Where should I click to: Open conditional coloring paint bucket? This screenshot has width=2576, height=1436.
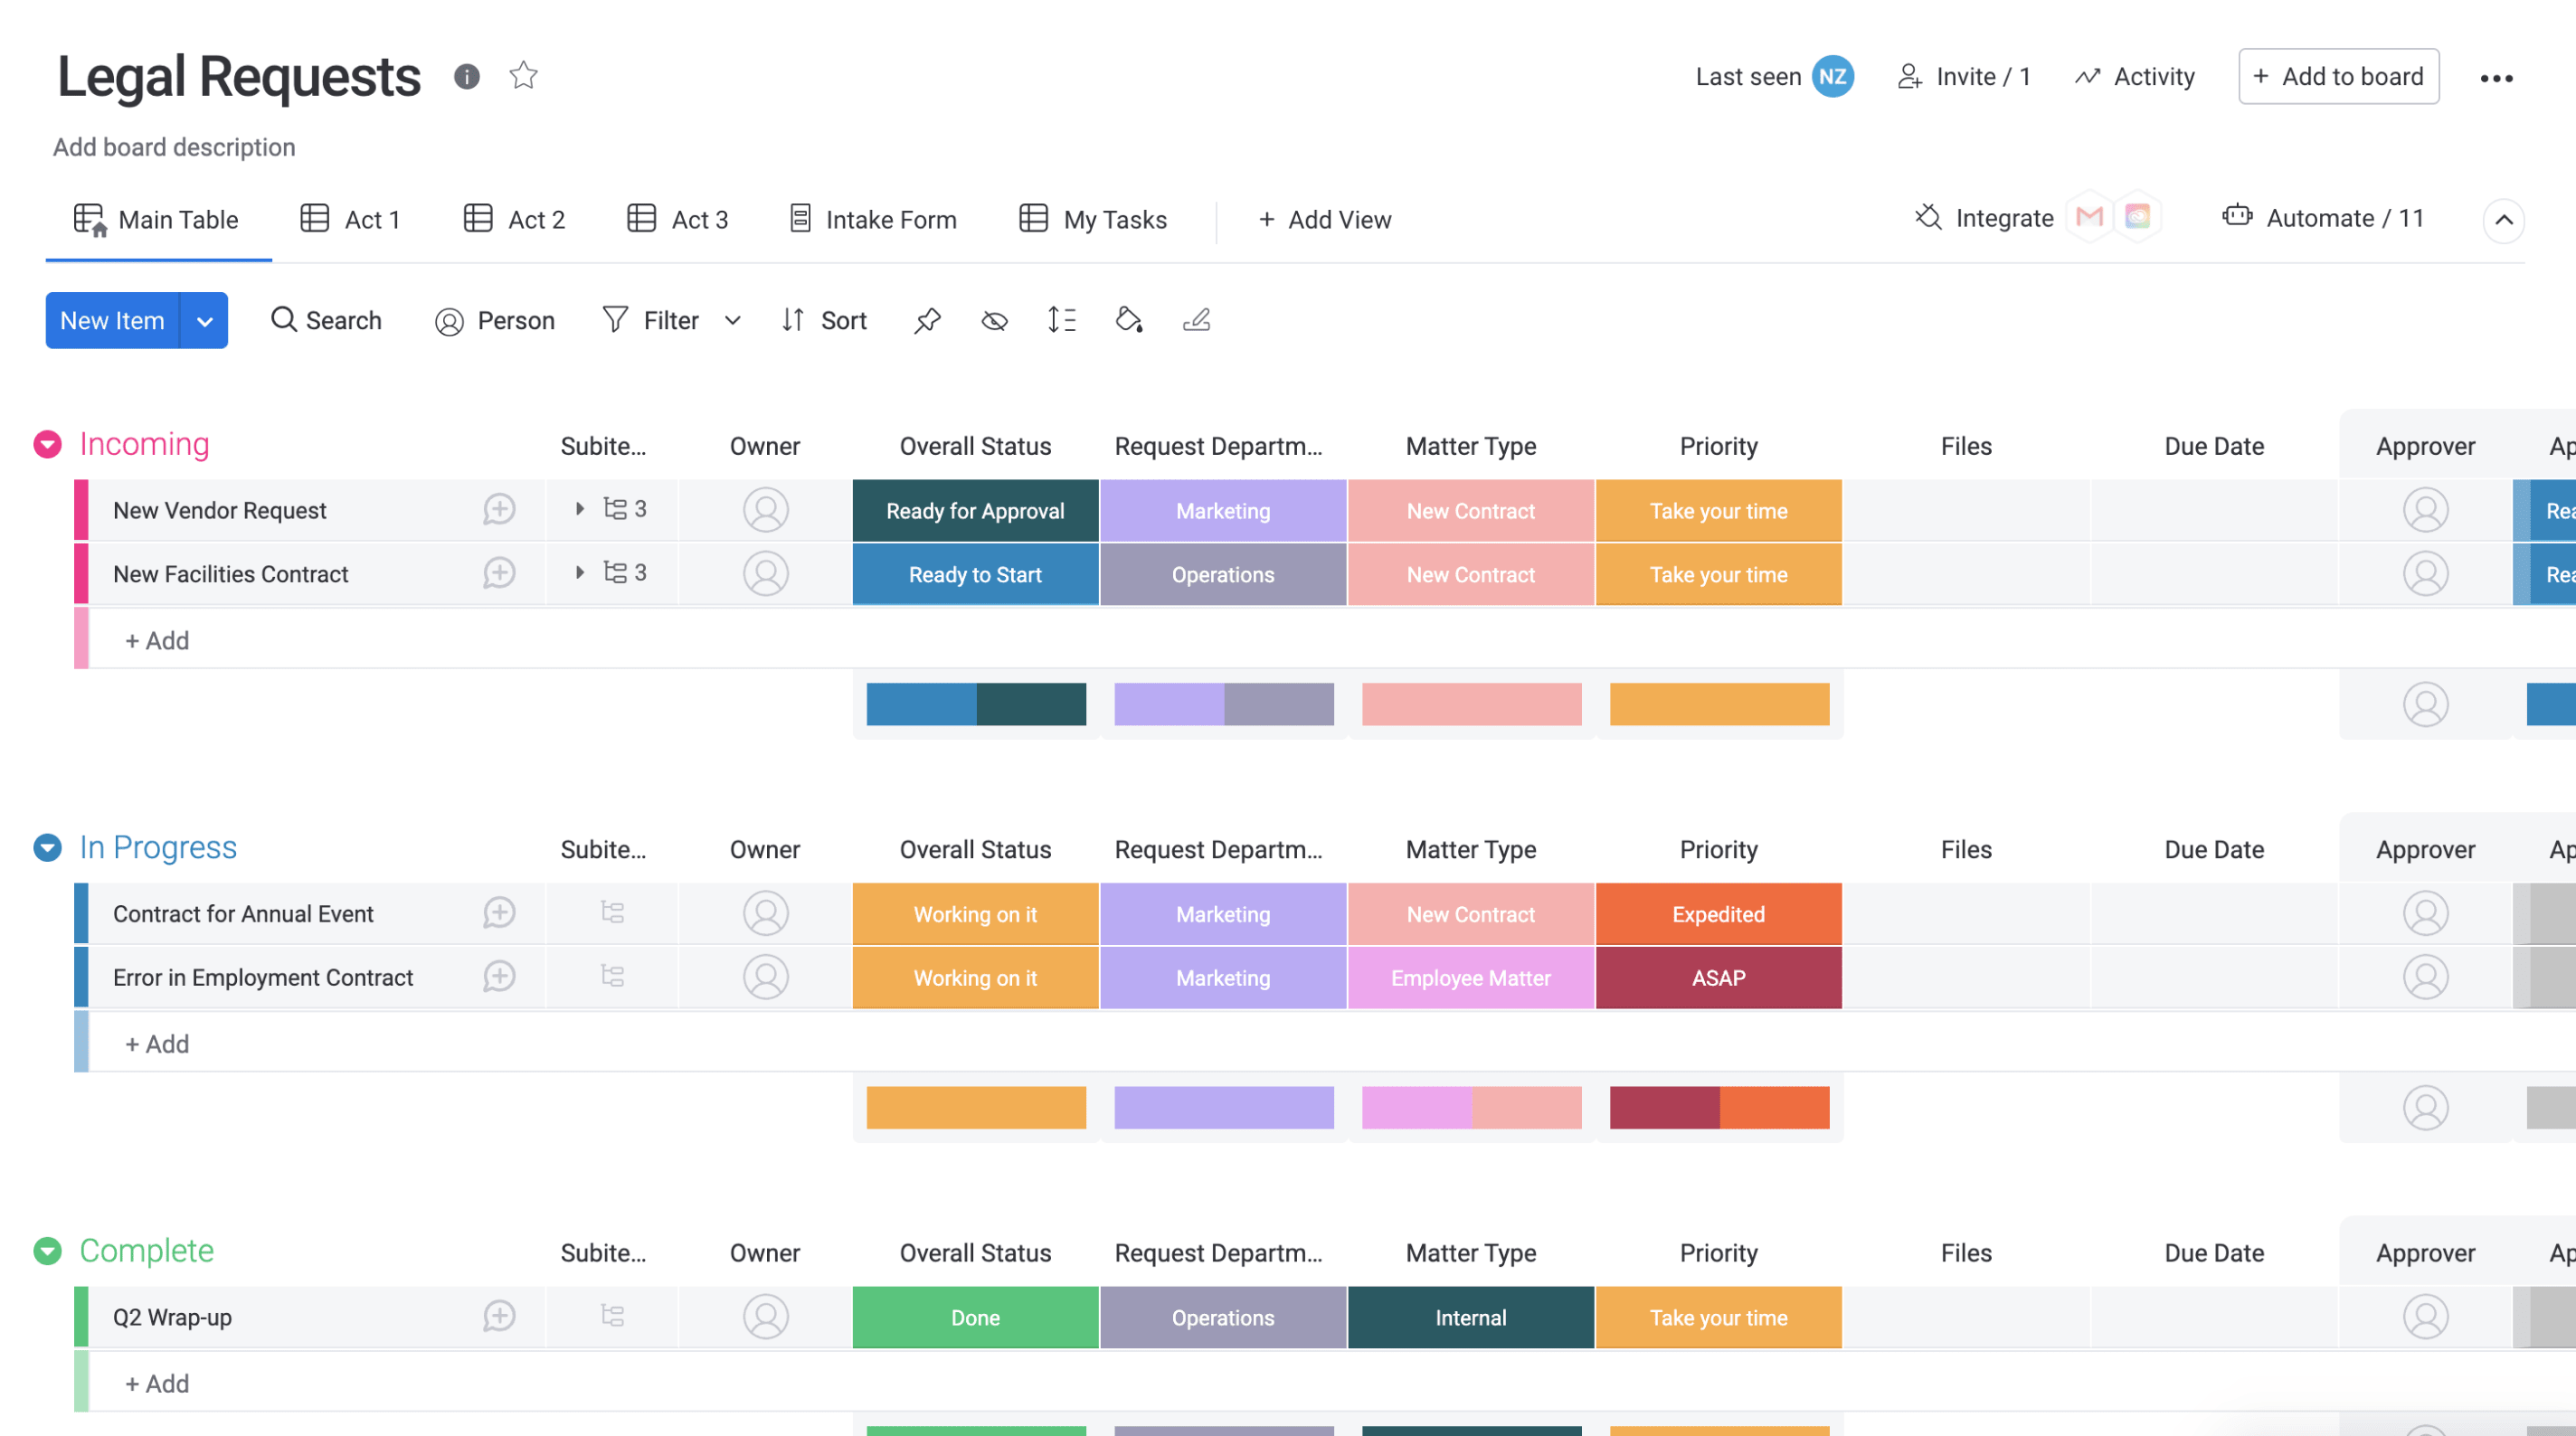(1128, 320)
